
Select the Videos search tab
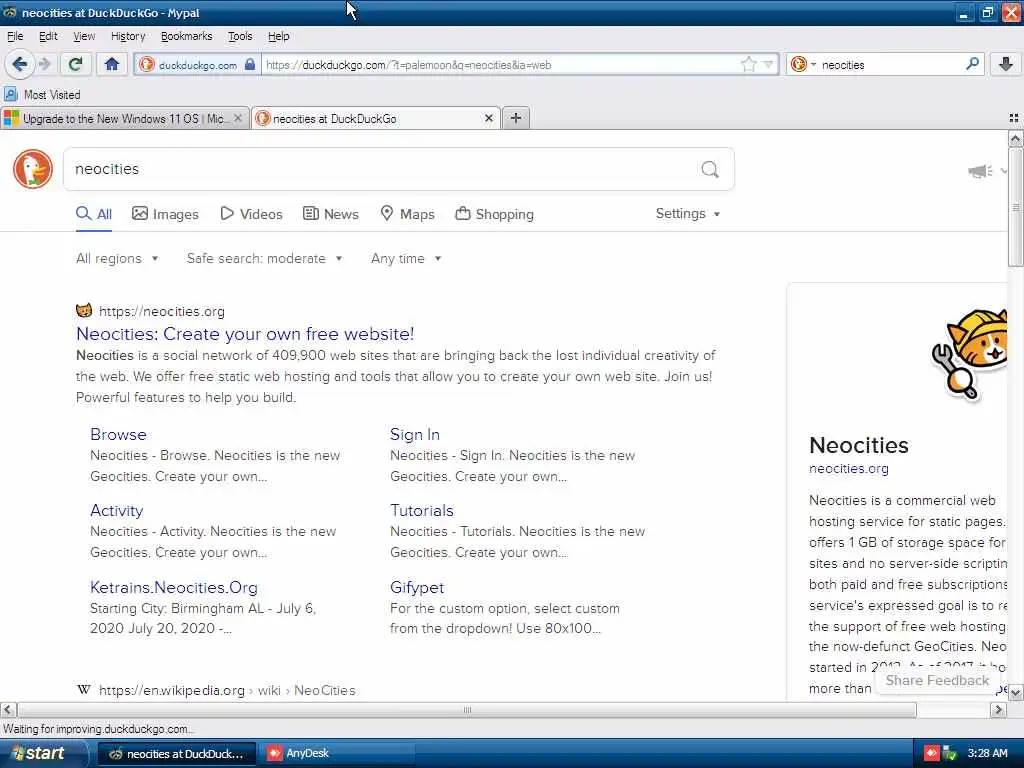[x=251, y=214]
